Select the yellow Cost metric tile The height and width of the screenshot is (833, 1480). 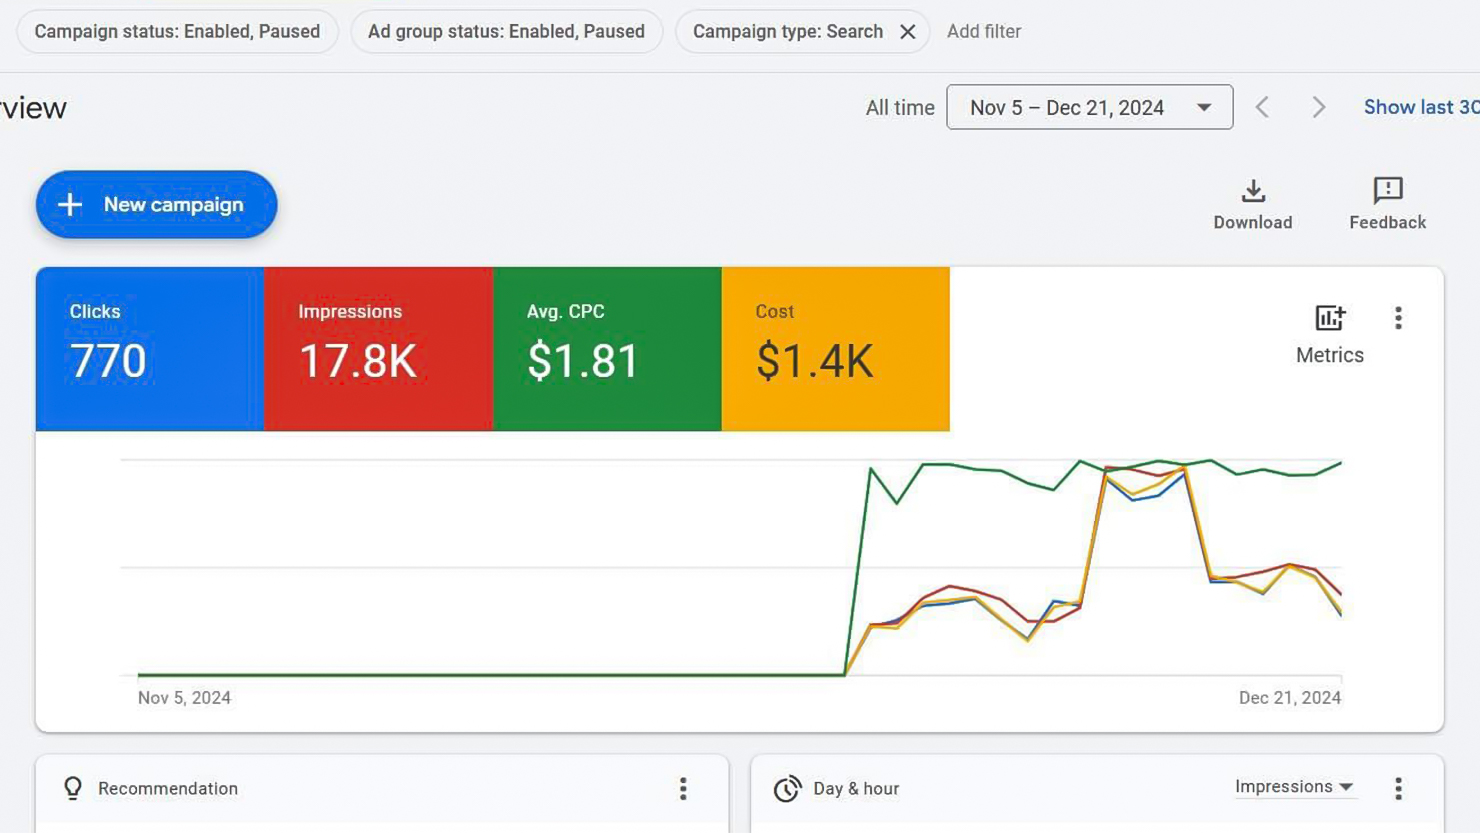click(x=835, y=349)
